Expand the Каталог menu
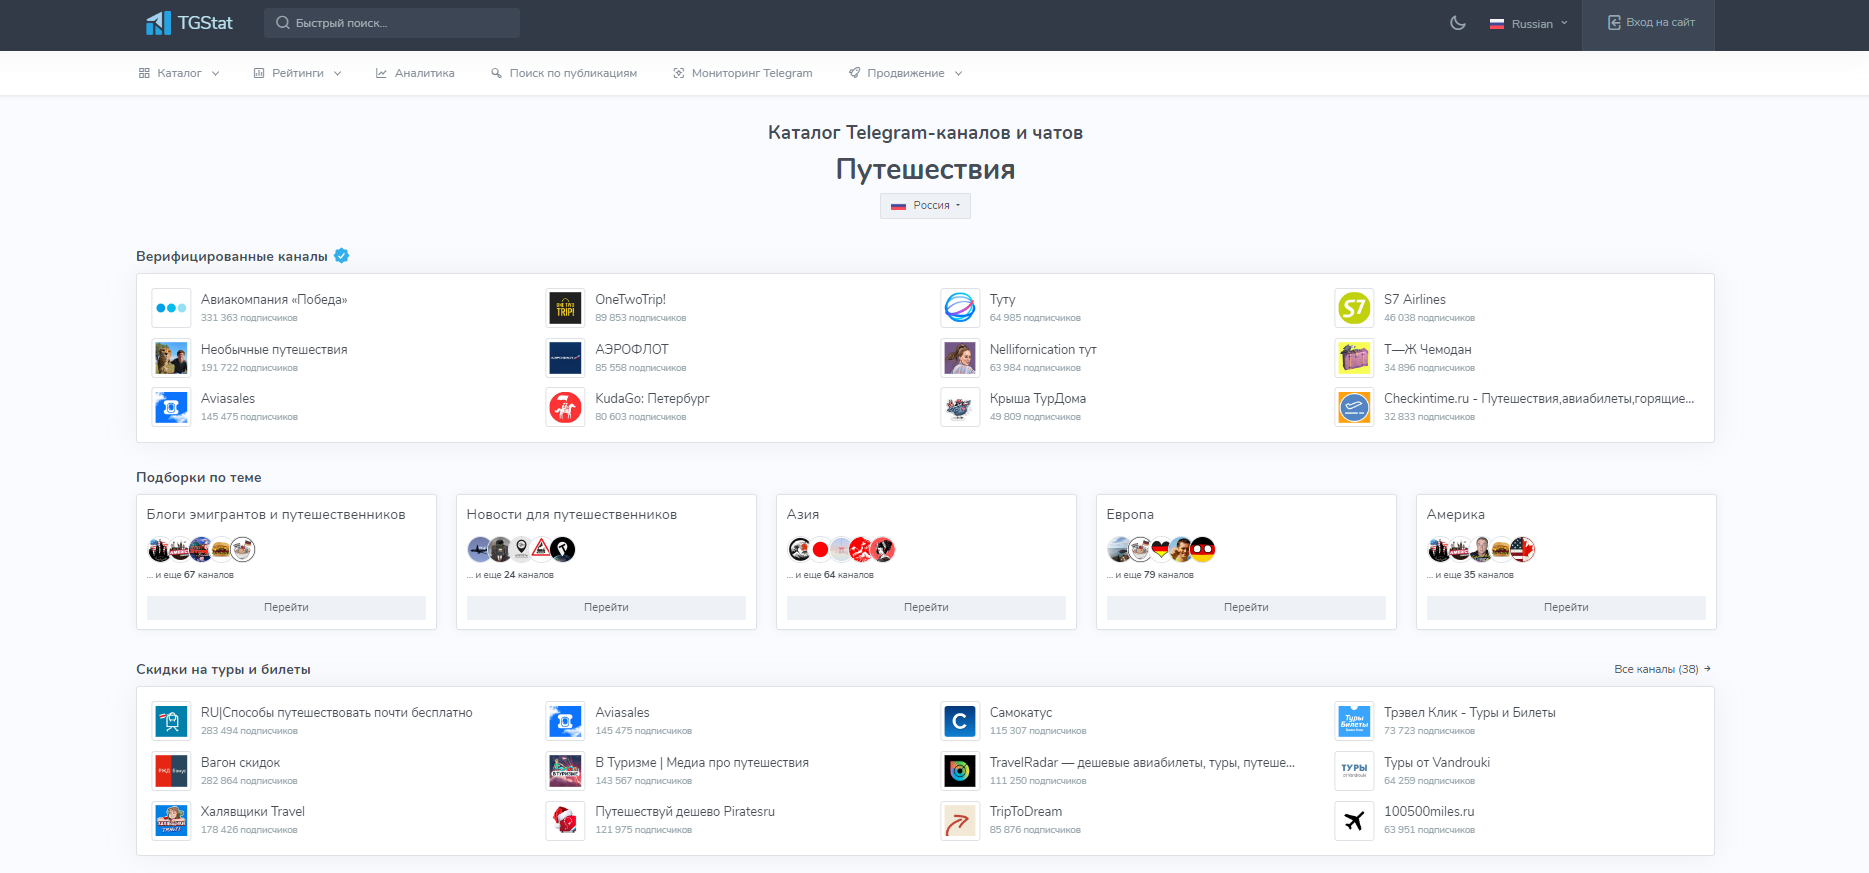The width and height of the screenshot is (1869, 873). pyautogui.click(x=179, y=73)
